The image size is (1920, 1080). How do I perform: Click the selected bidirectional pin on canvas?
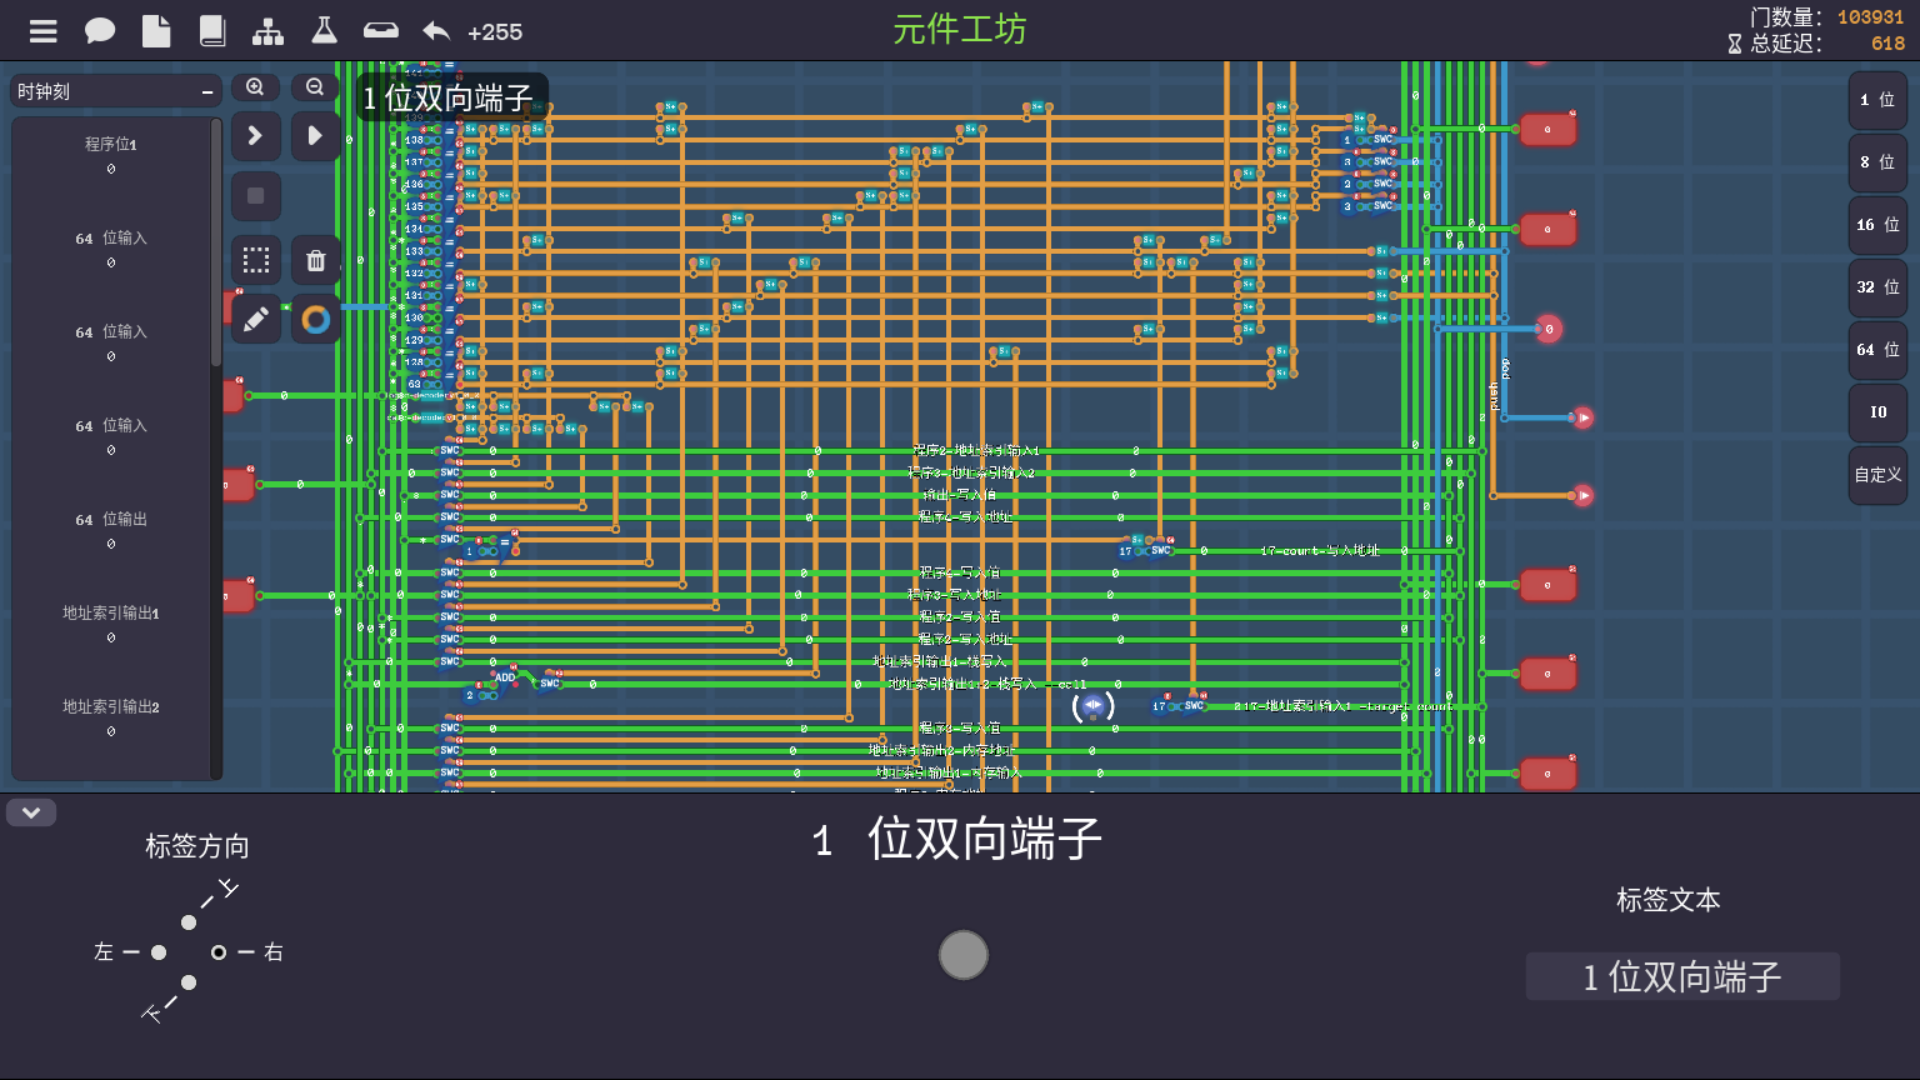coord(1093,706)
